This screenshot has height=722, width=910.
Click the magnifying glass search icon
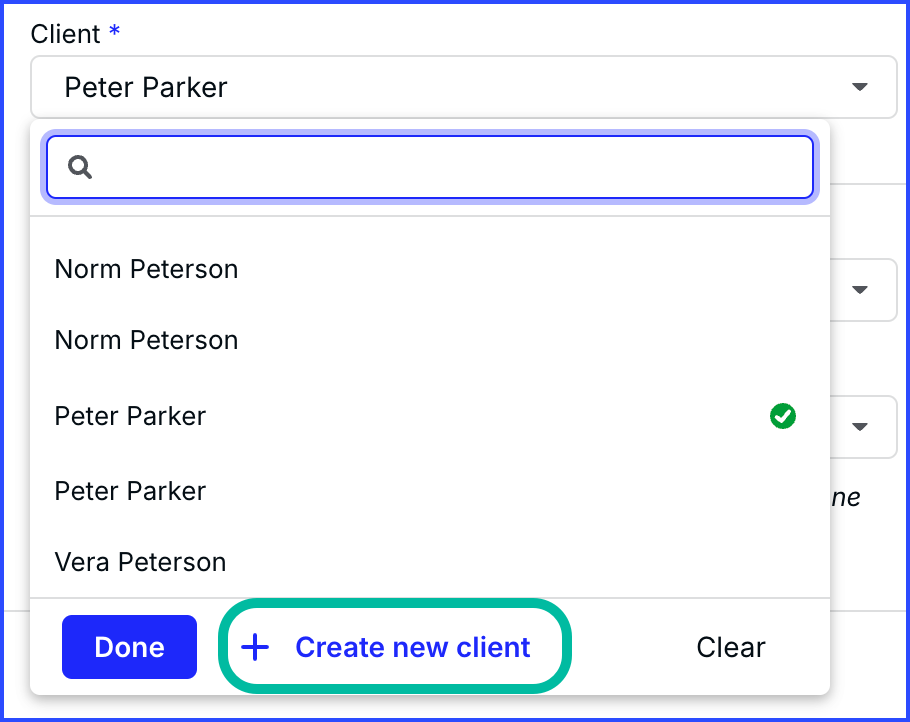pyautogui.click(x=79, y=167)
